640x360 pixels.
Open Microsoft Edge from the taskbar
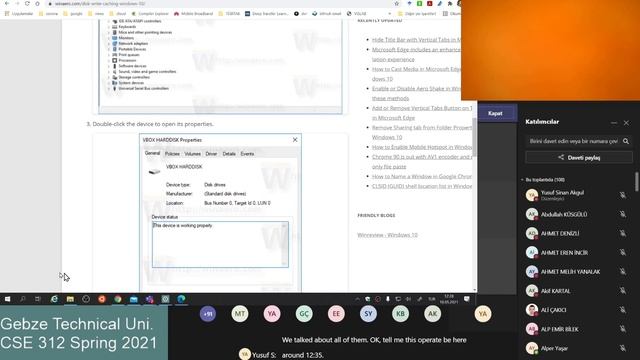(x=181, y=299)
